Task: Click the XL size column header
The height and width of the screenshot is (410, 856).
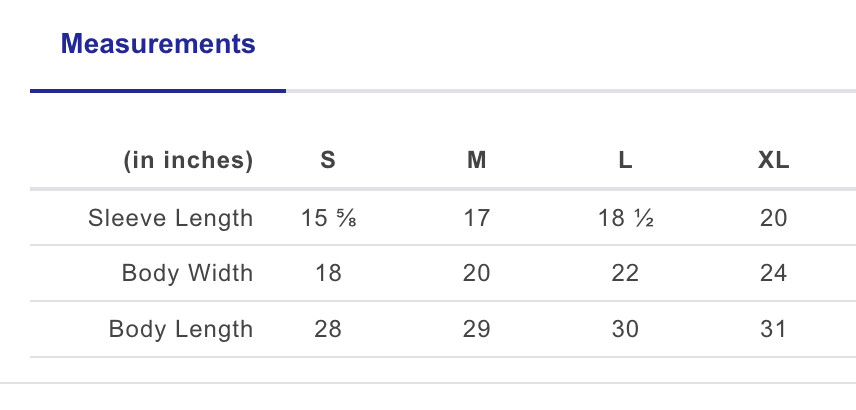Action: [774, 161]
